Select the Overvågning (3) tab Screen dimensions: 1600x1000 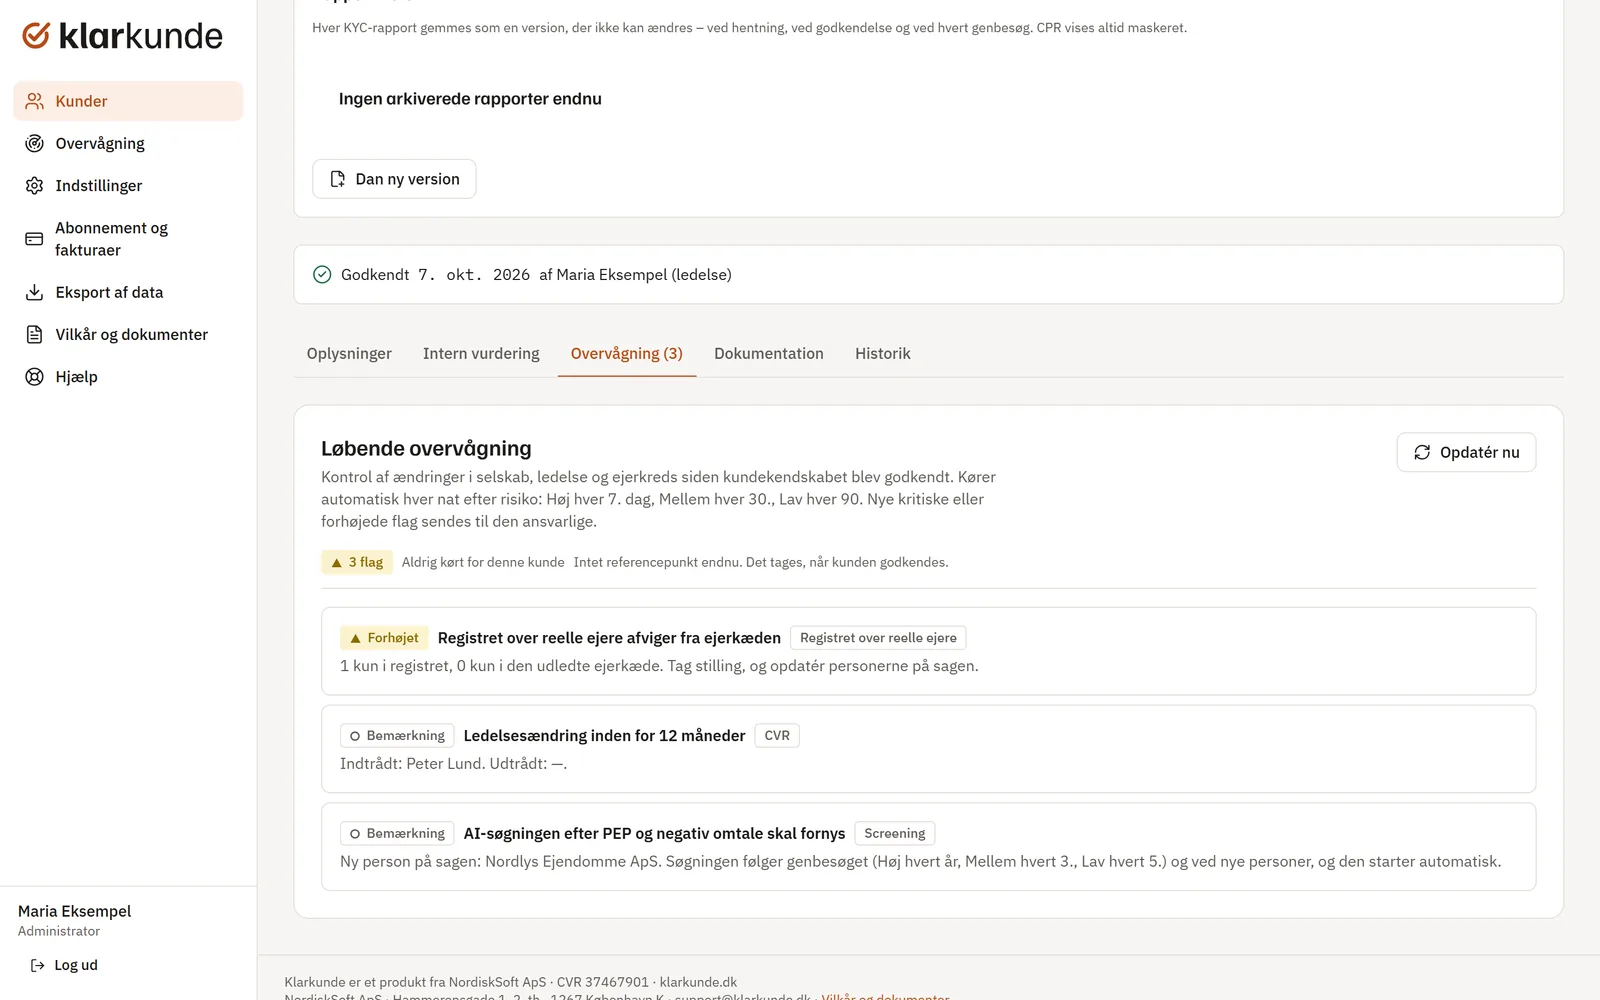[x=627, y=354]
